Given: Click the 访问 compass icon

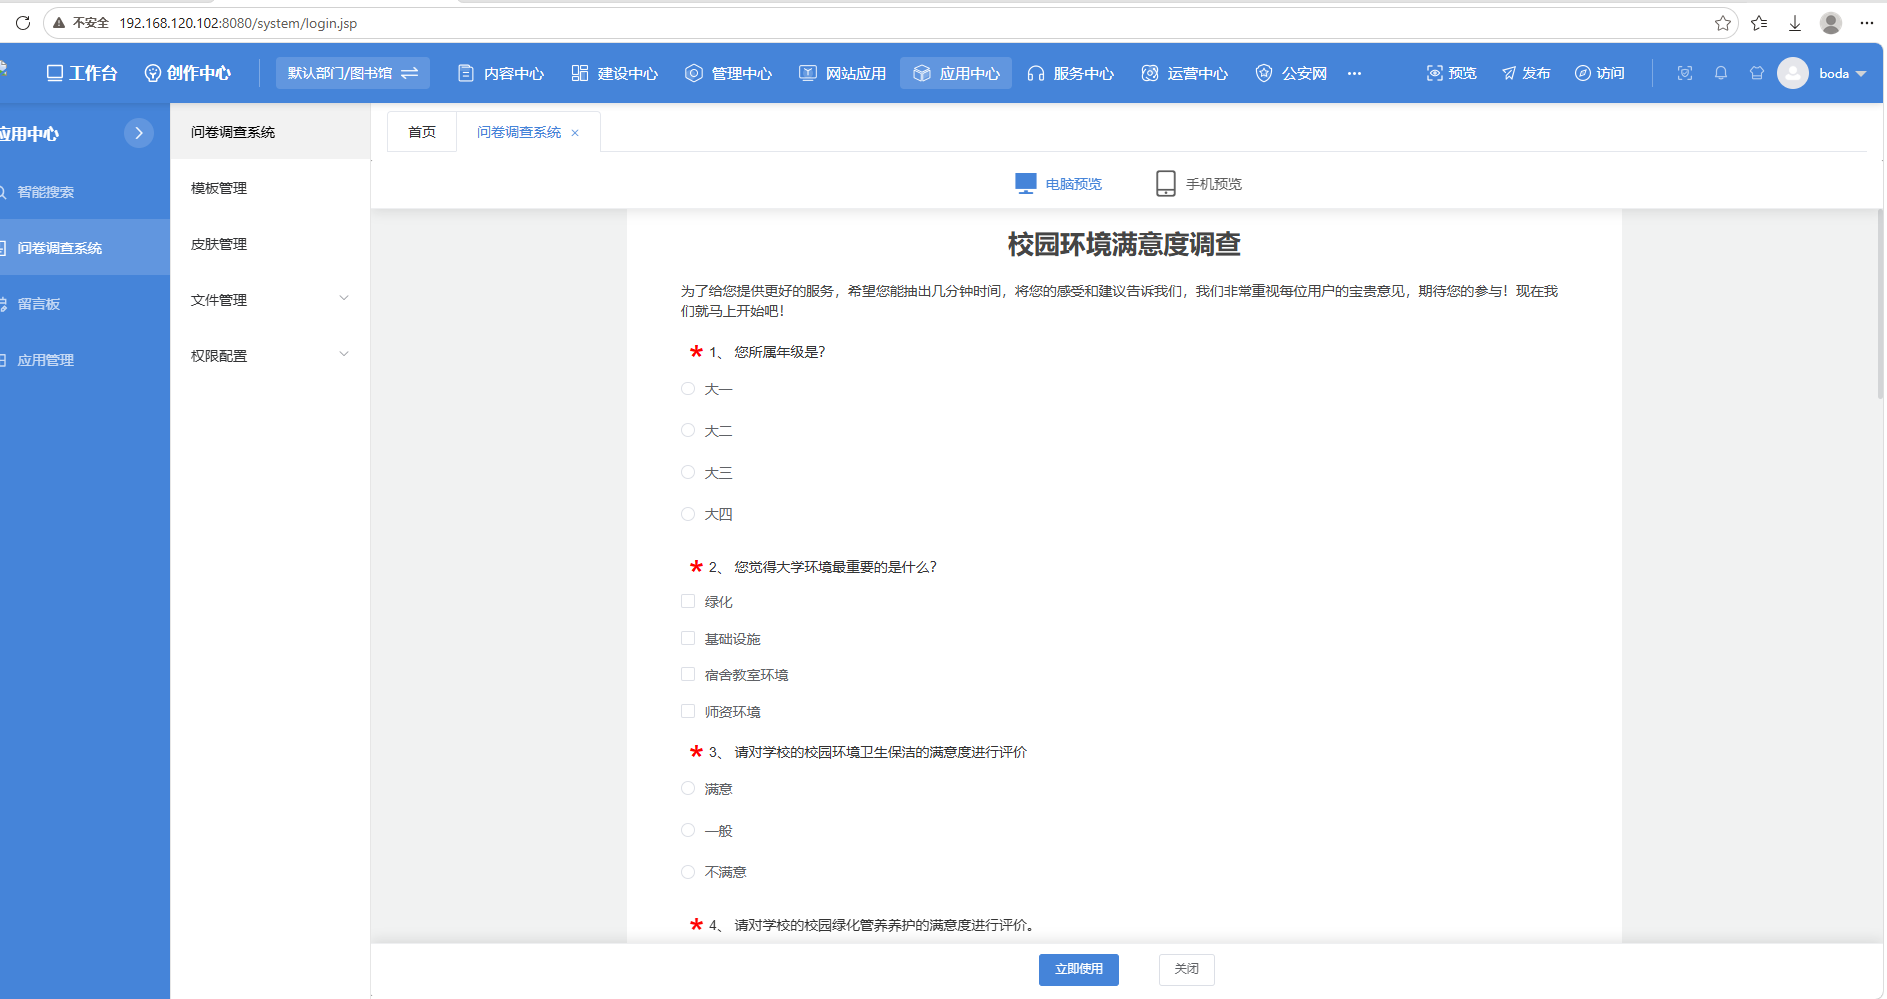Looking at the screenshot, I should 1583,73.
